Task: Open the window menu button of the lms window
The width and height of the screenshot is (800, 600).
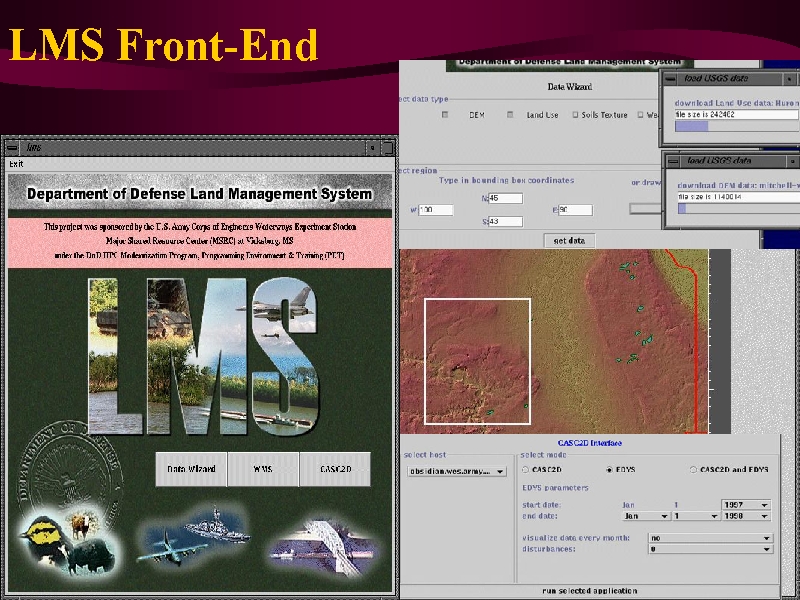Action: (12, 147)
